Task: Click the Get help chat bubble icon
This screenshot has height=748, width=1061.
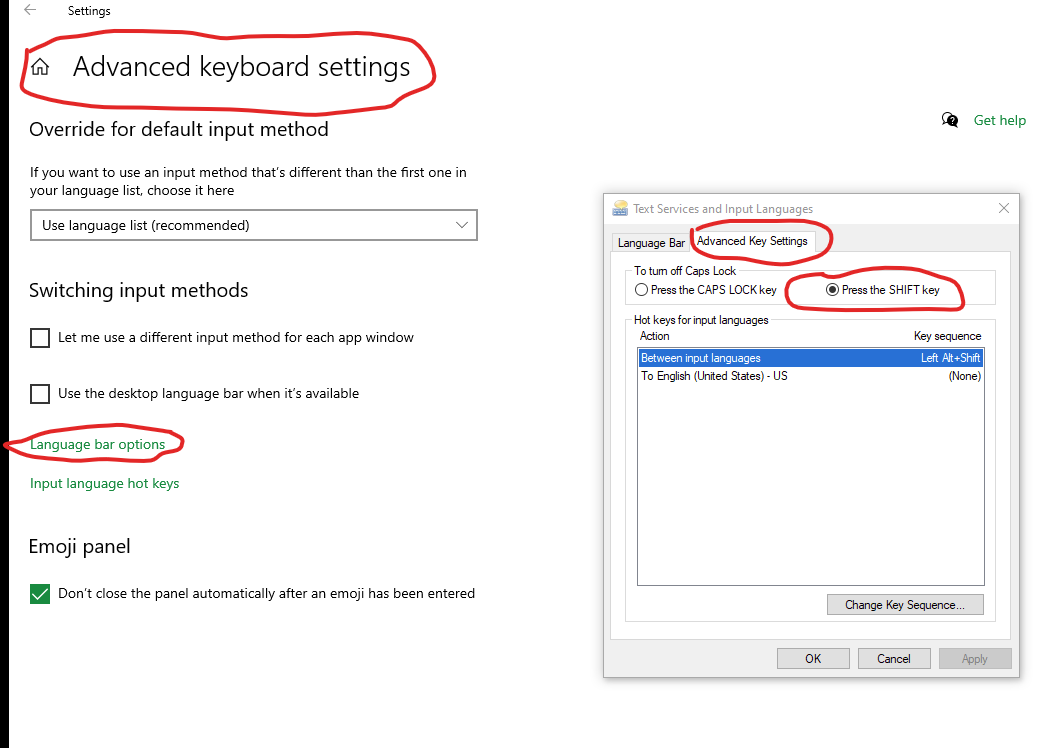Action: 950,120
